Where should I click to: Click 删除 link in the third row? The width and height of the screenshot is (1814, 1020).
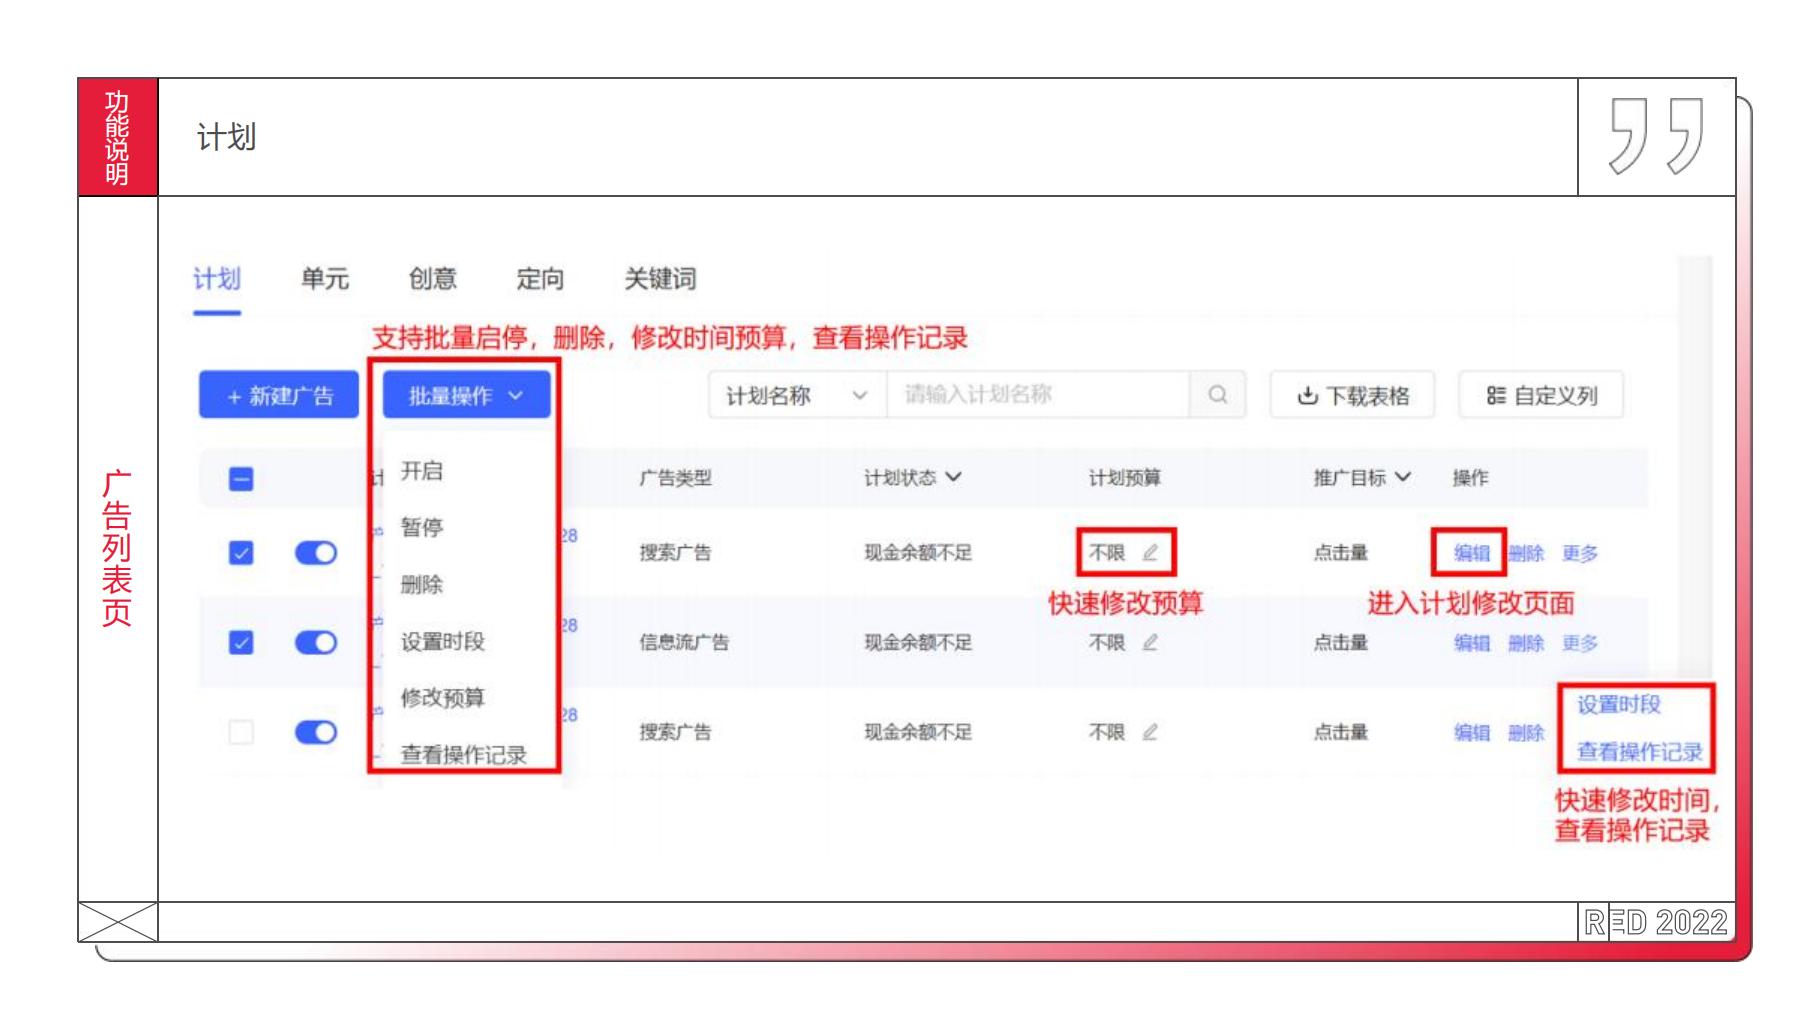1526,733
